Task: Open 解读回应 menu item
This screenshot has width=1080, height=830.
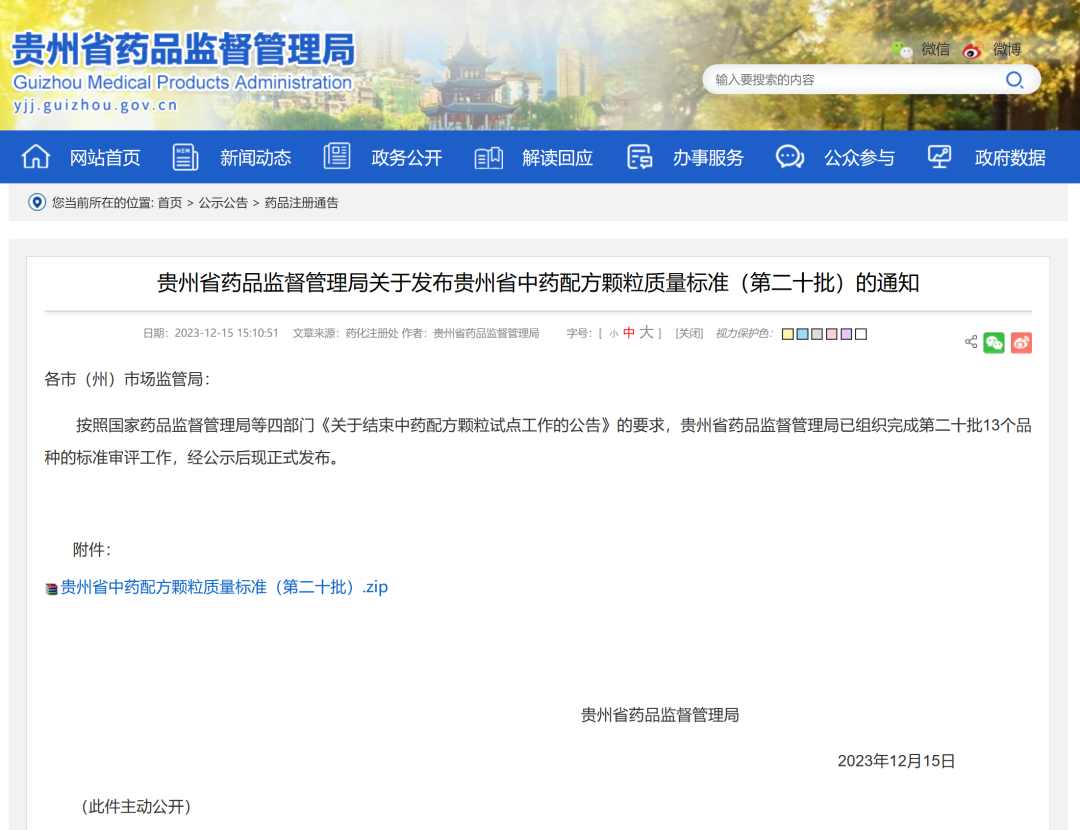Action: 557,158
